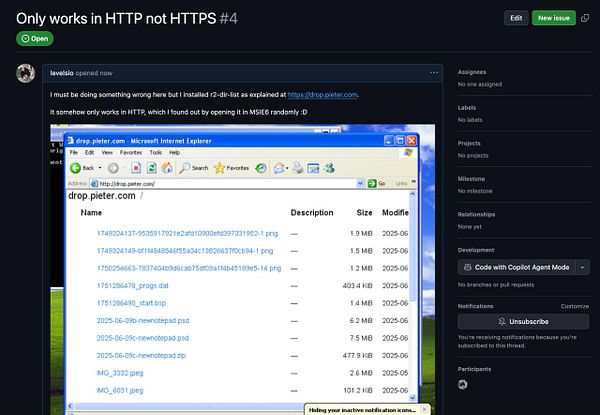The width and height of the screenshot is (600, 415).
Task: Close the inactive notification icons balloon
Action: (x=424, y=409)
